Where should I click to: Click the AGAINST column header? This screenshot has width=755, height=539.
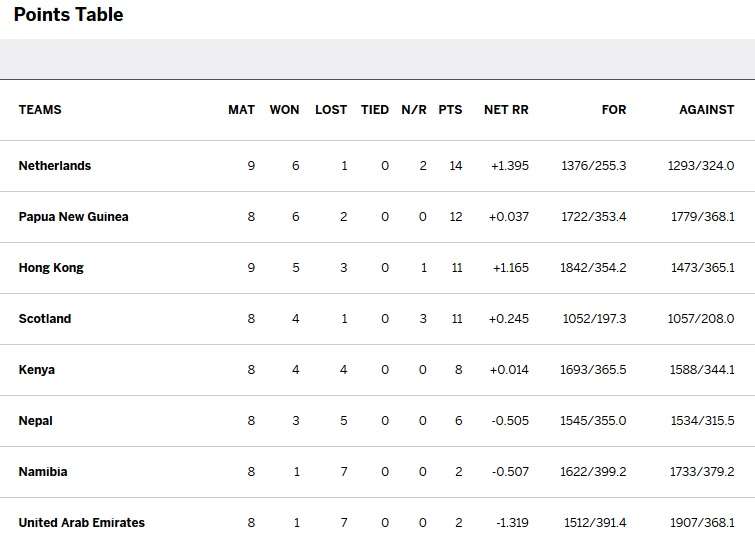(x=706, y=110)
